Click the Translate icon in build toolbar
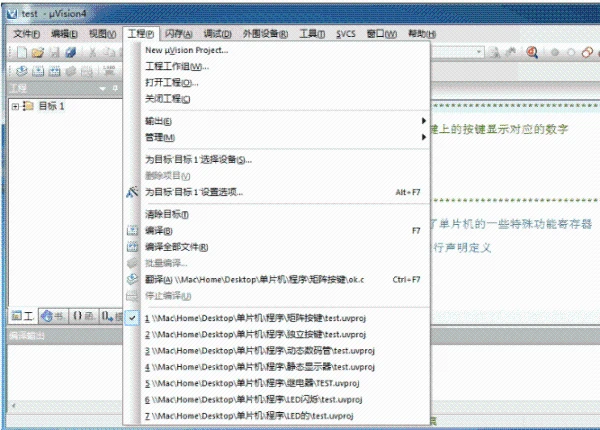 pyautogui.click(x=22, y=71)
